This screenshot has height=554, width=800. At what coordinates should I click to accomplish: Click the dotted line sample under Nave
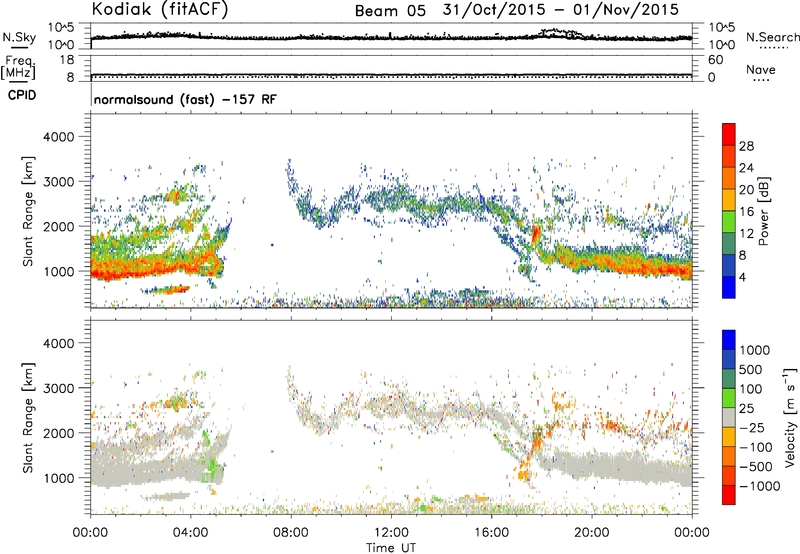761,81
